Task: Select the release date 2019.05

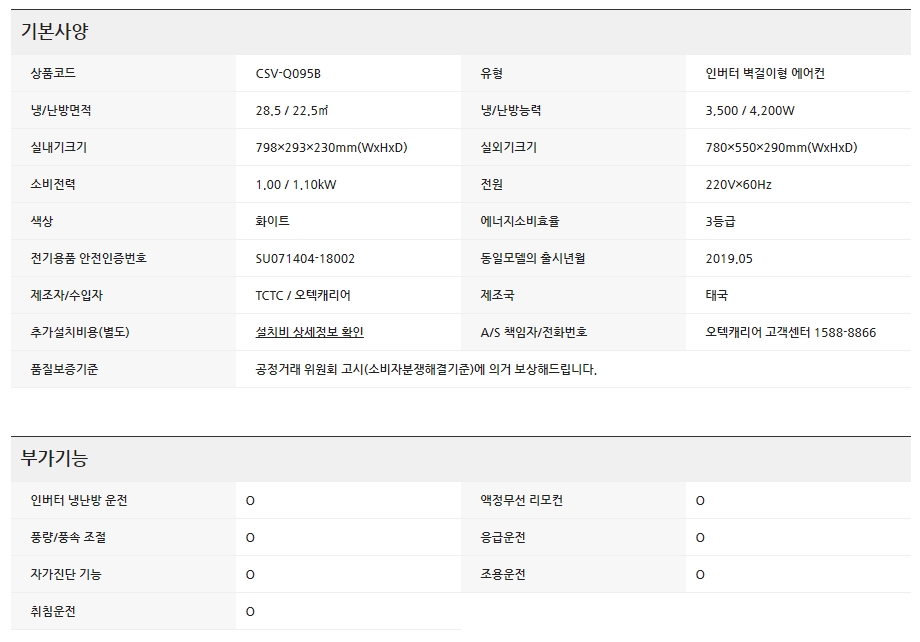Action: [728, 258]
